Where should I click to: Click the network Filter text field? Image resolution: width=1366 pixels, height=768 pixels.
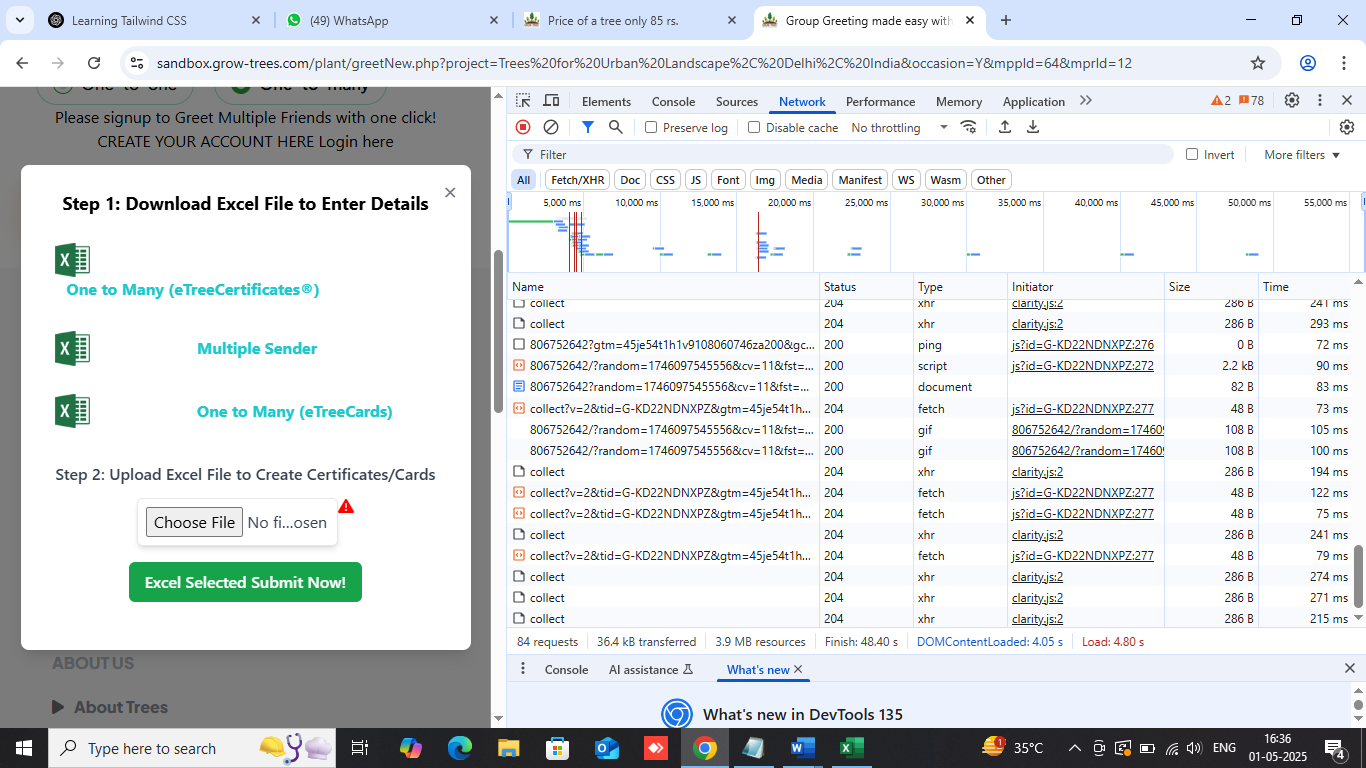[x=850, y=155]
